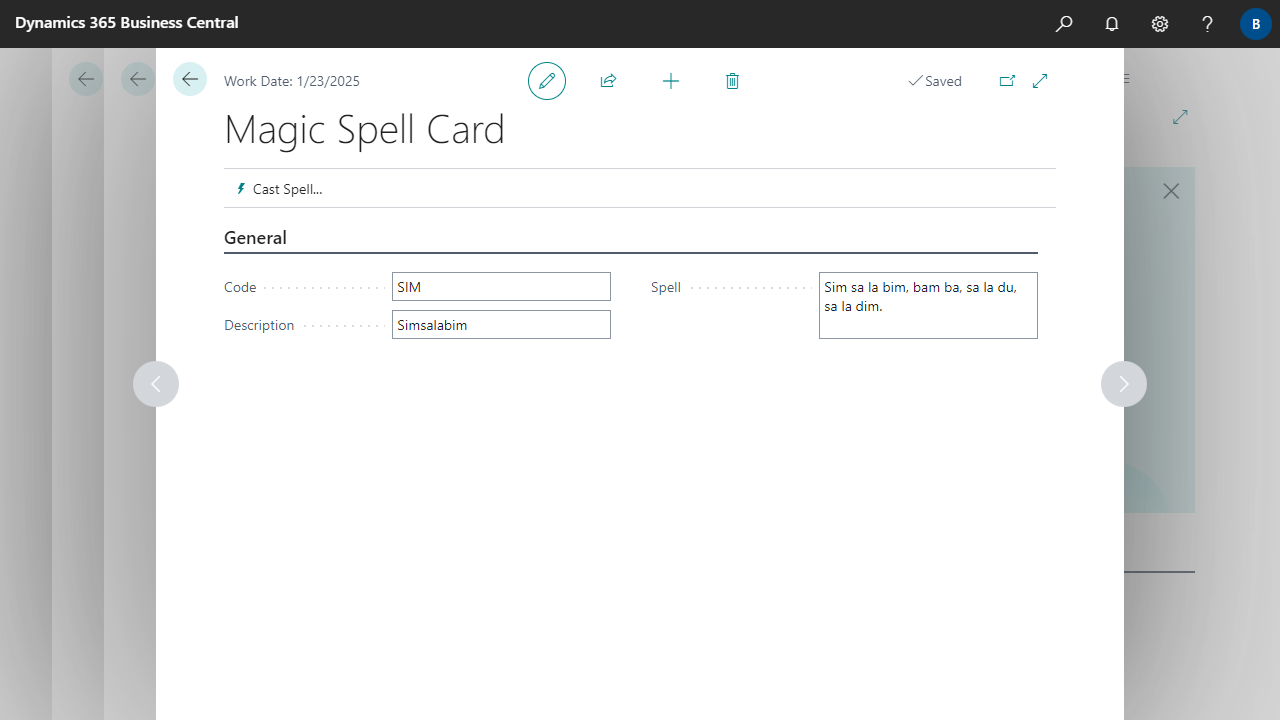Click expand icon on the background page
This screenshot has width=1280, height=720.
[1180, 117]
